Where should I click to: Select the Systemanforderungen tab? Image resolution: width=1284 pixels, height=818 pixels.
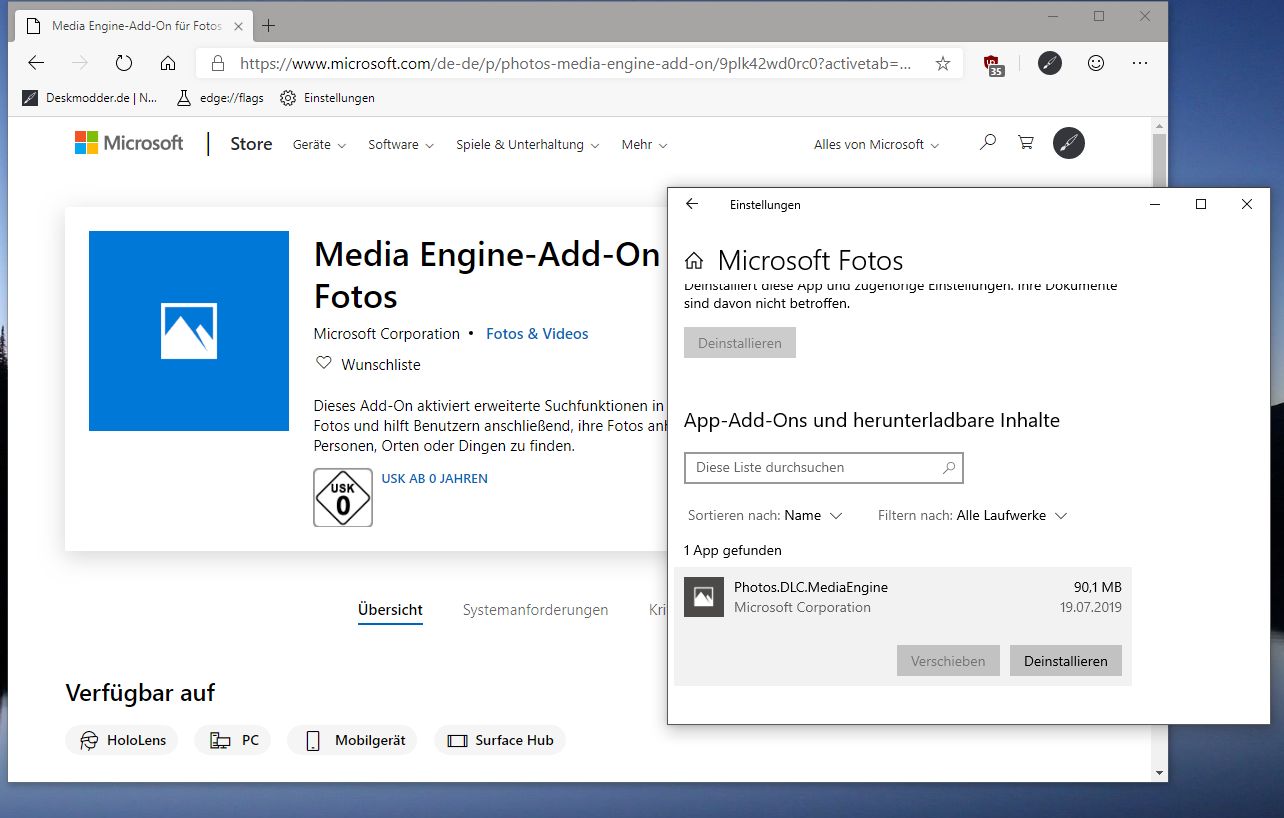(535, 610)
